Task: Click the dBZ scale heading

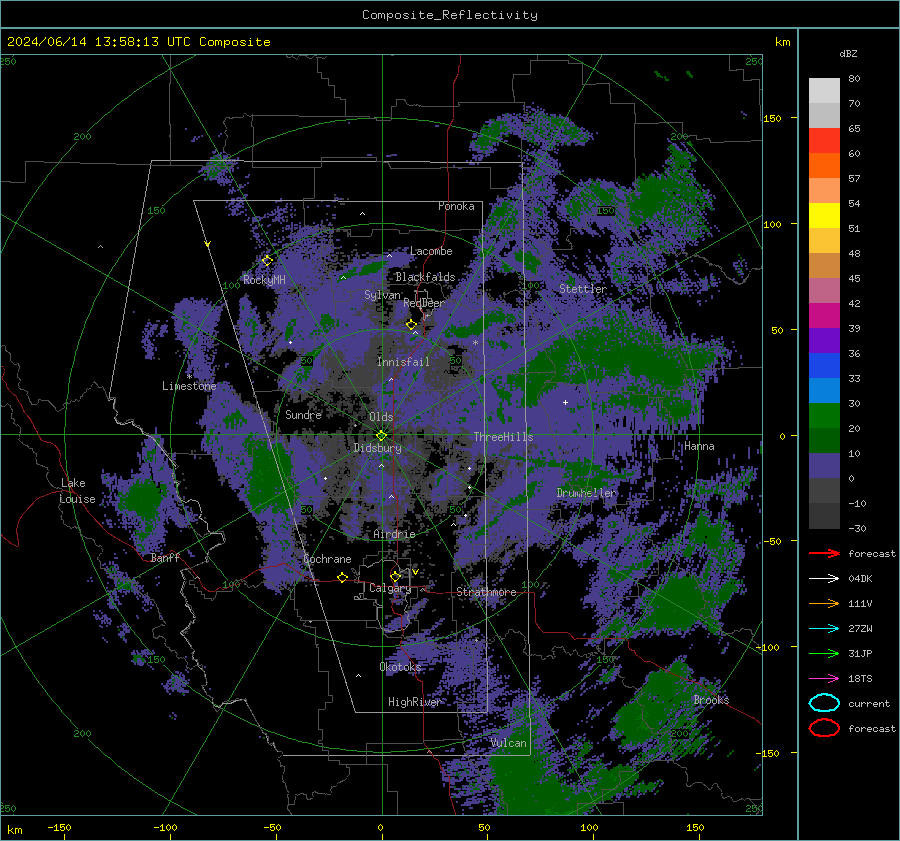Action: click(x=848, y=54)
